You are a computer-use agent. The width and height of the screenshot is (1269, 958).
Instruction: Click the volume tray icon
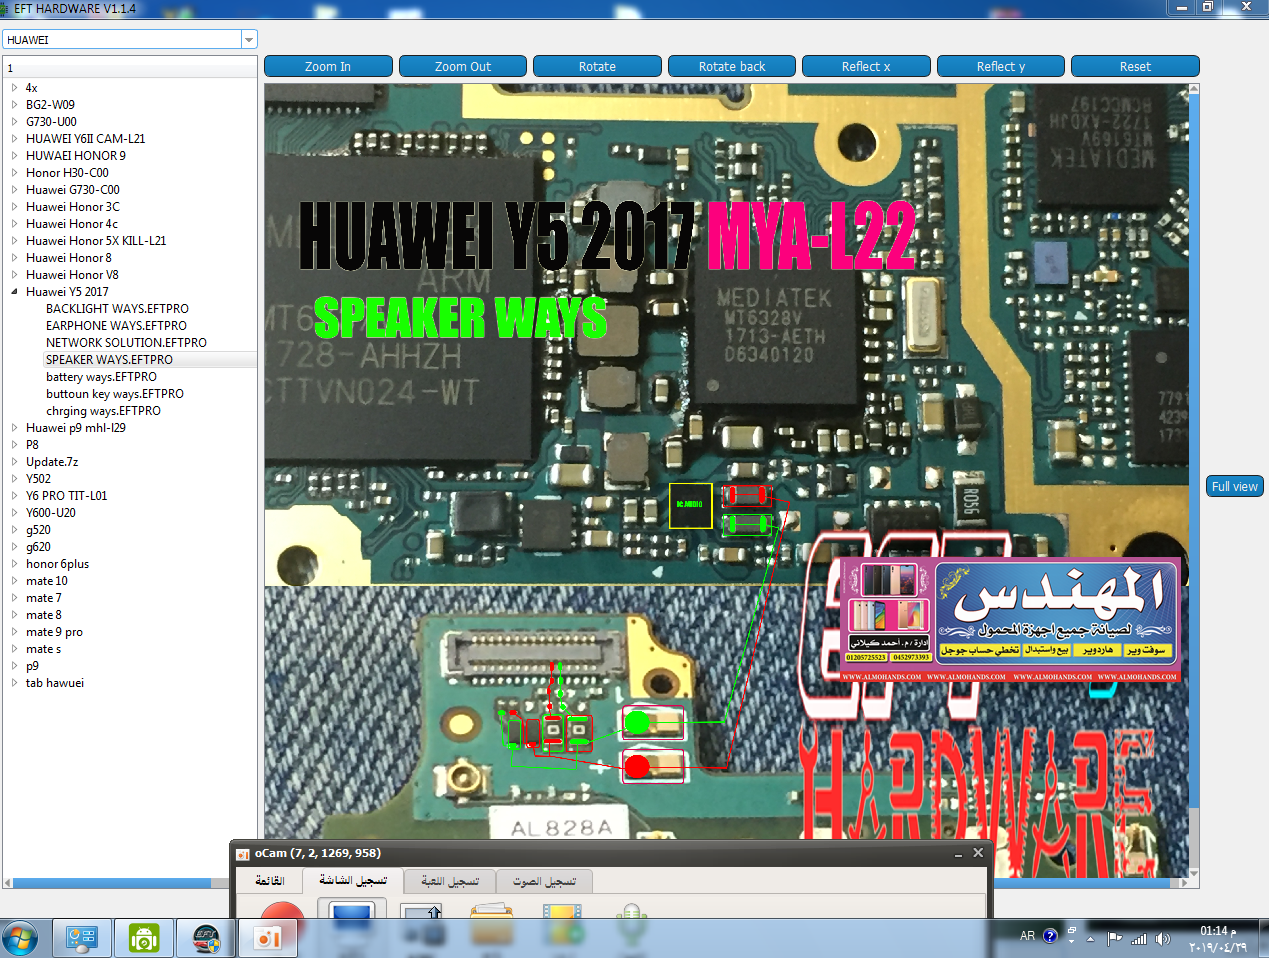click(x=1162, y=938)
